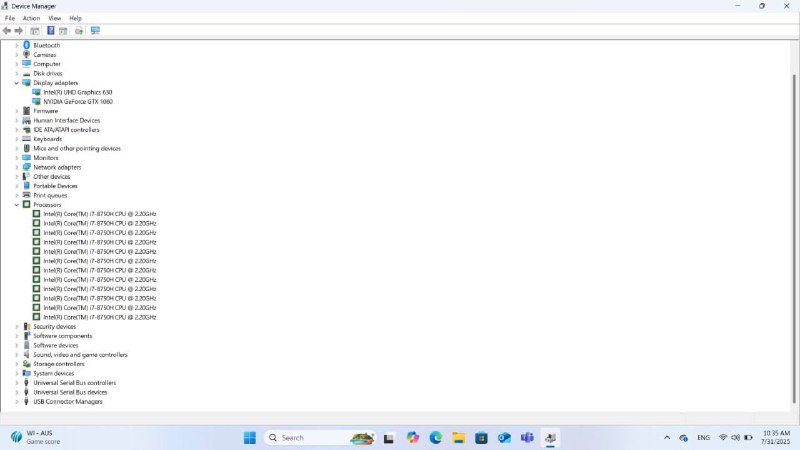Click the Network adapters category icon
Image resolution: width=800 pixels, height=450 pixels.
click(27, 167)
